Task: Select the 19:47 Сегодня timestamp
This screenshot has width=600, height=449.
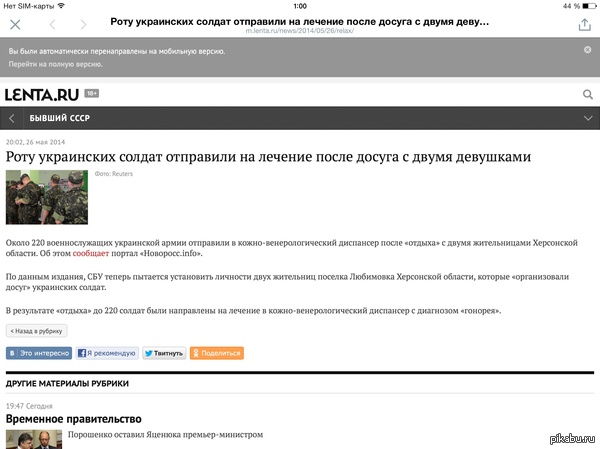Action: [29, 406]
